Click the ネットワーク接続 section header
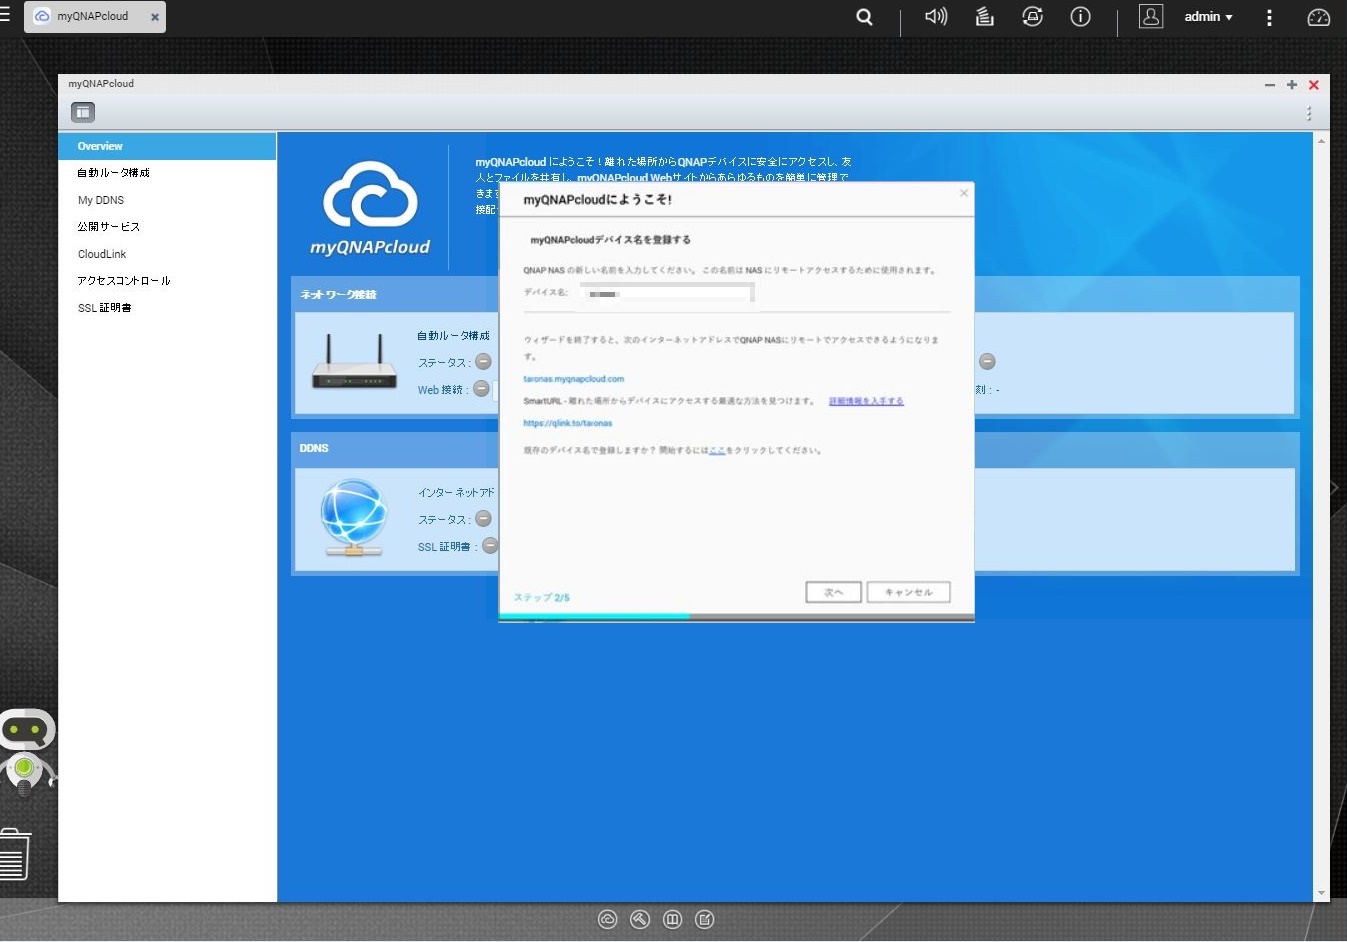The image size is (1347, 942). point(338,295)
